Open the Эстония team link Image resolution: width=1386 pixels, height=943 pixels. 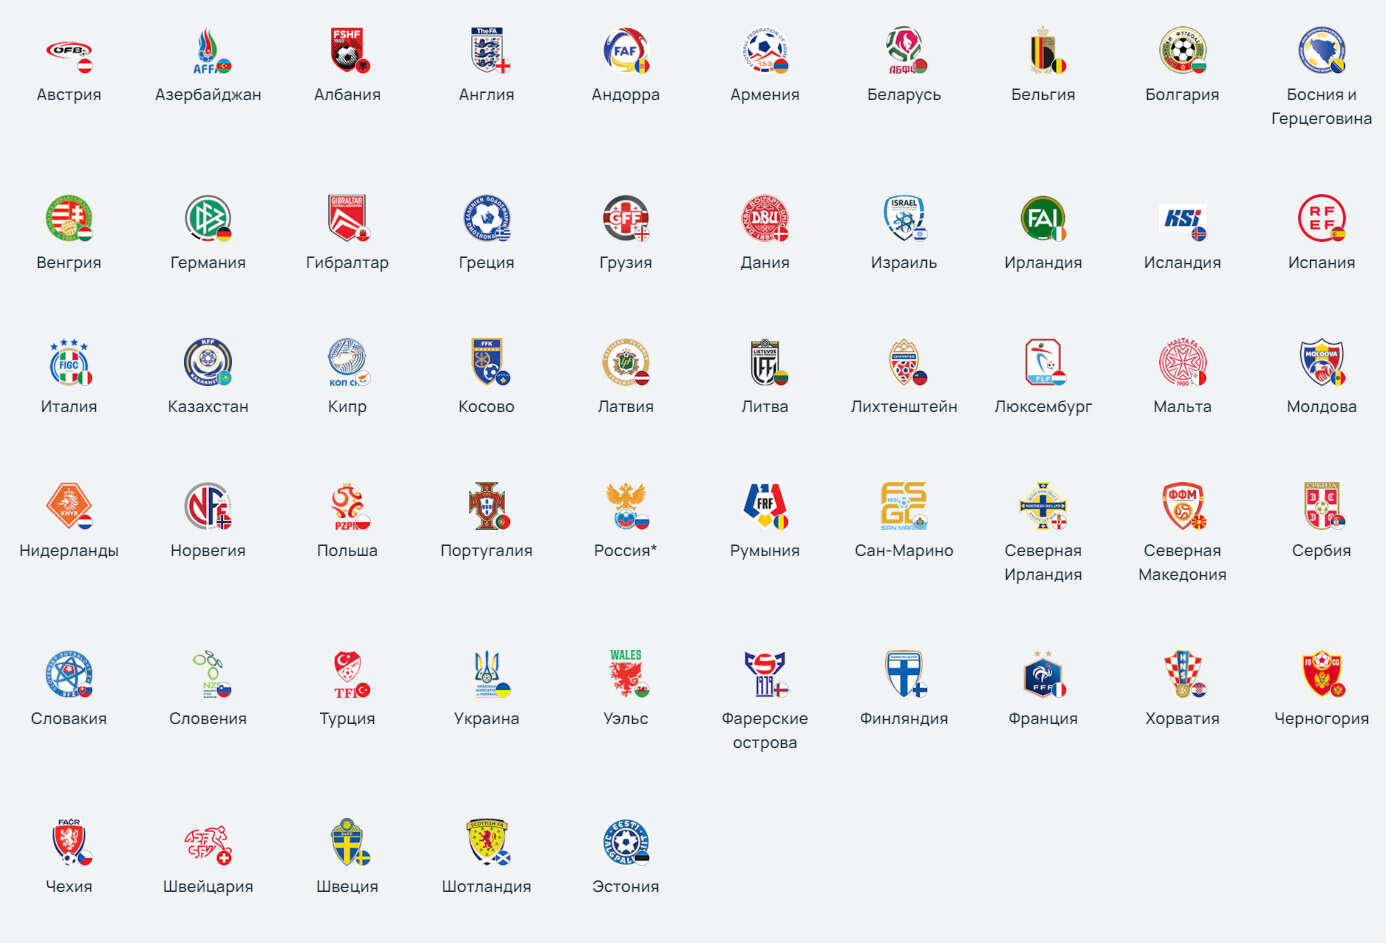click(626, 887)
